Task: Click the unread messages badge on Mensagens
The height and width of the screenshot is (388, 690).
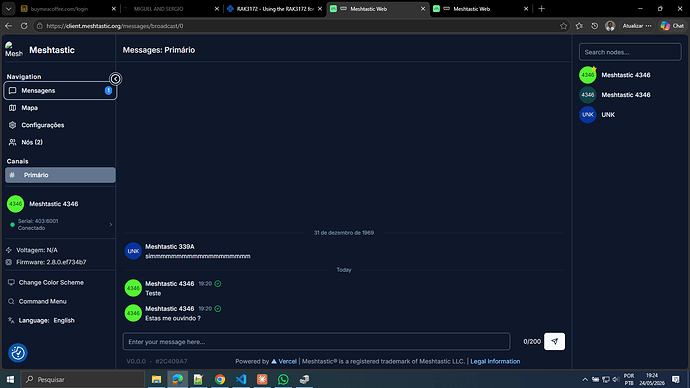Action: [x=108, y=91]
